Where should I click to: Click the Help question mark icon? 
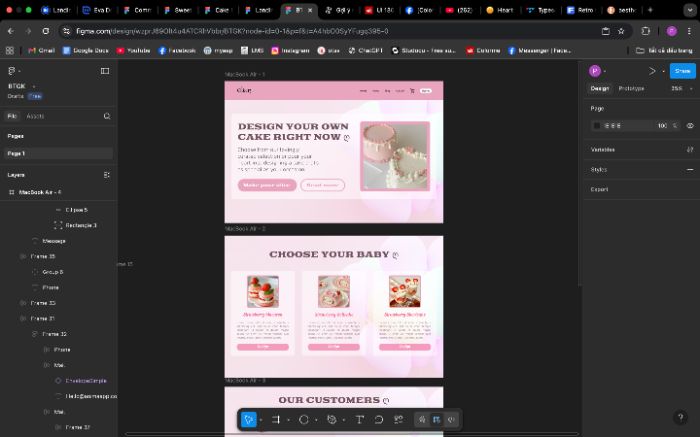point(680,417)
